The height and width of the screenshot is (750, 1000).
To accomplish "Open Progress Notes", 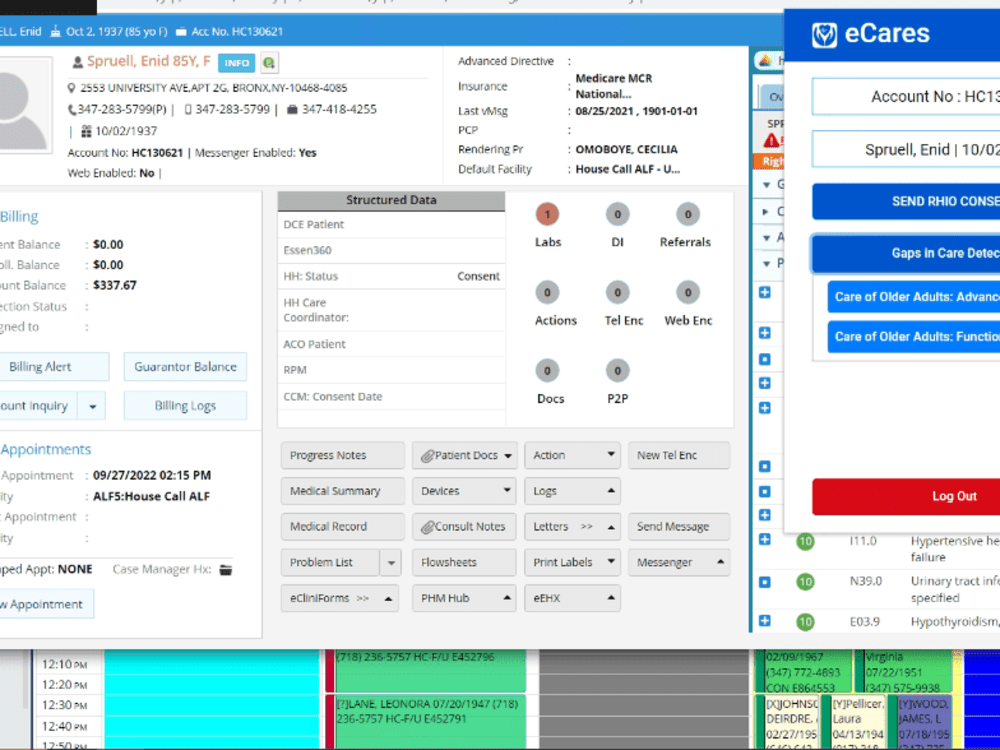I will click(x=342, y=455).
